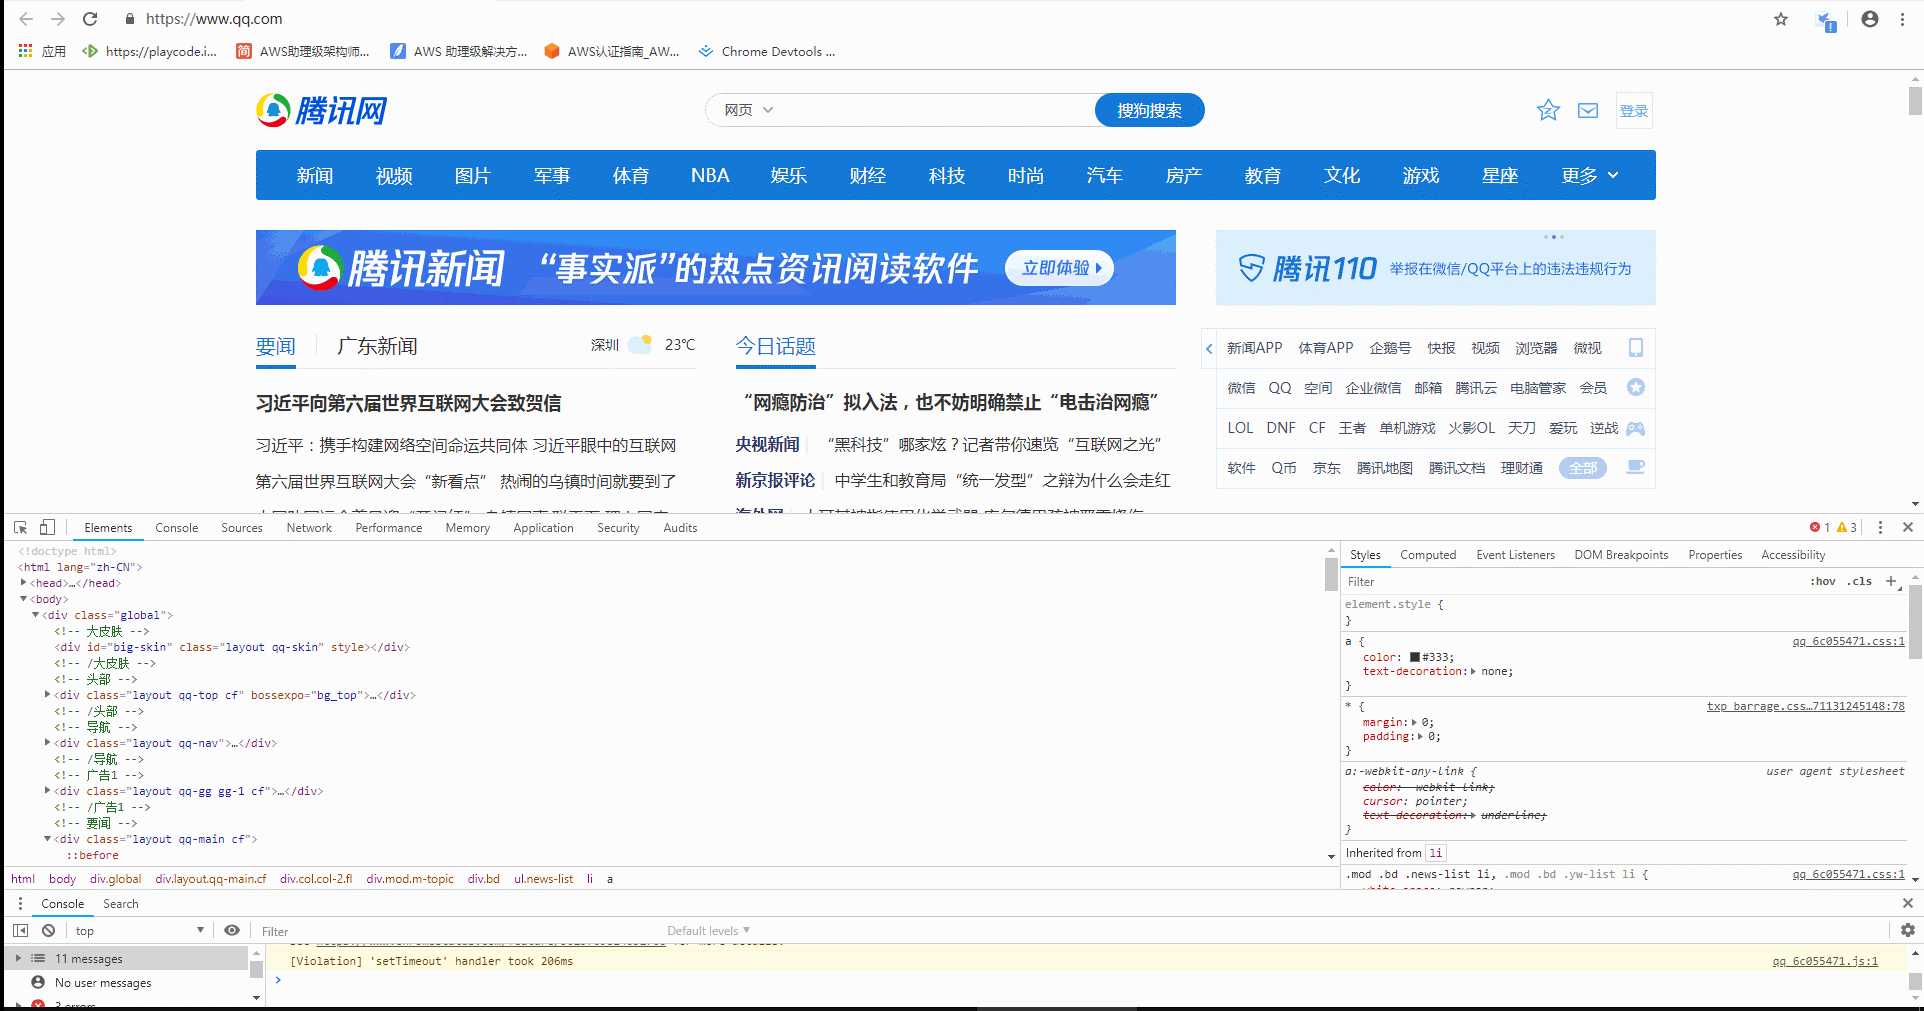The height and width of the screenshot is (1011, 1924).
Task: Click the round star icon beside 会员
Action: [1636, 387]
